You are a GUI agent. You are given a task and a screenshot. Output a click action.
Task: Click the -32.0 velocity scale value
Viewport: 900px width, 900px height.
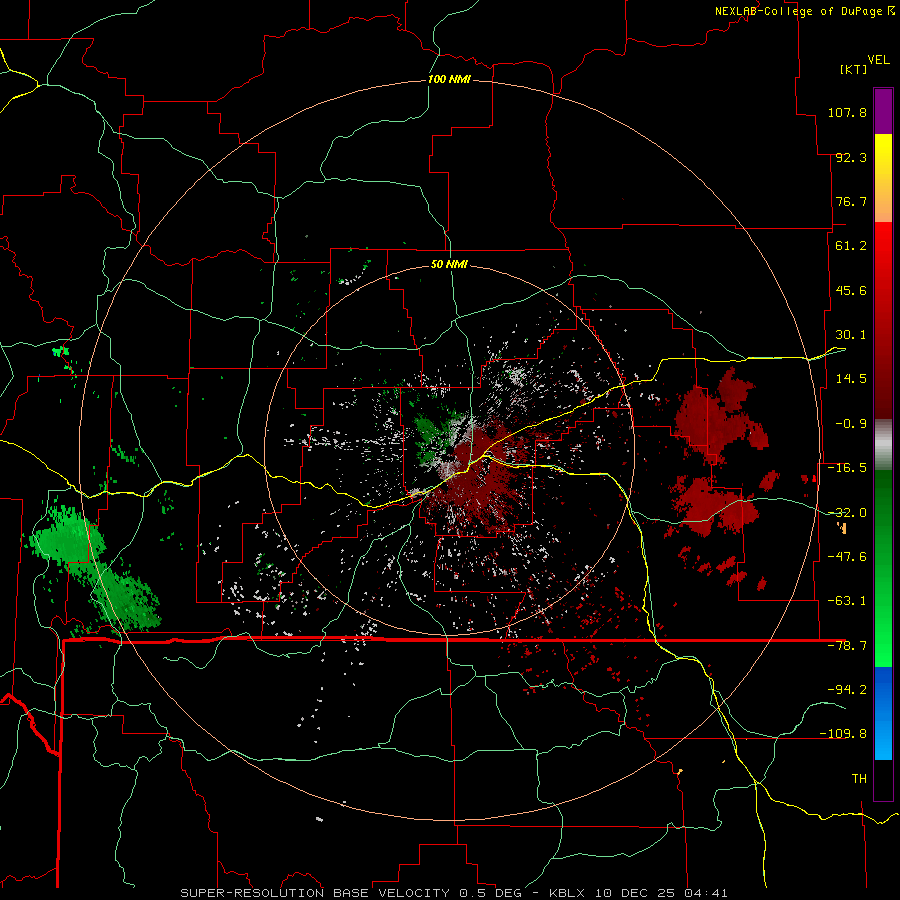click(x=847, y=513)
